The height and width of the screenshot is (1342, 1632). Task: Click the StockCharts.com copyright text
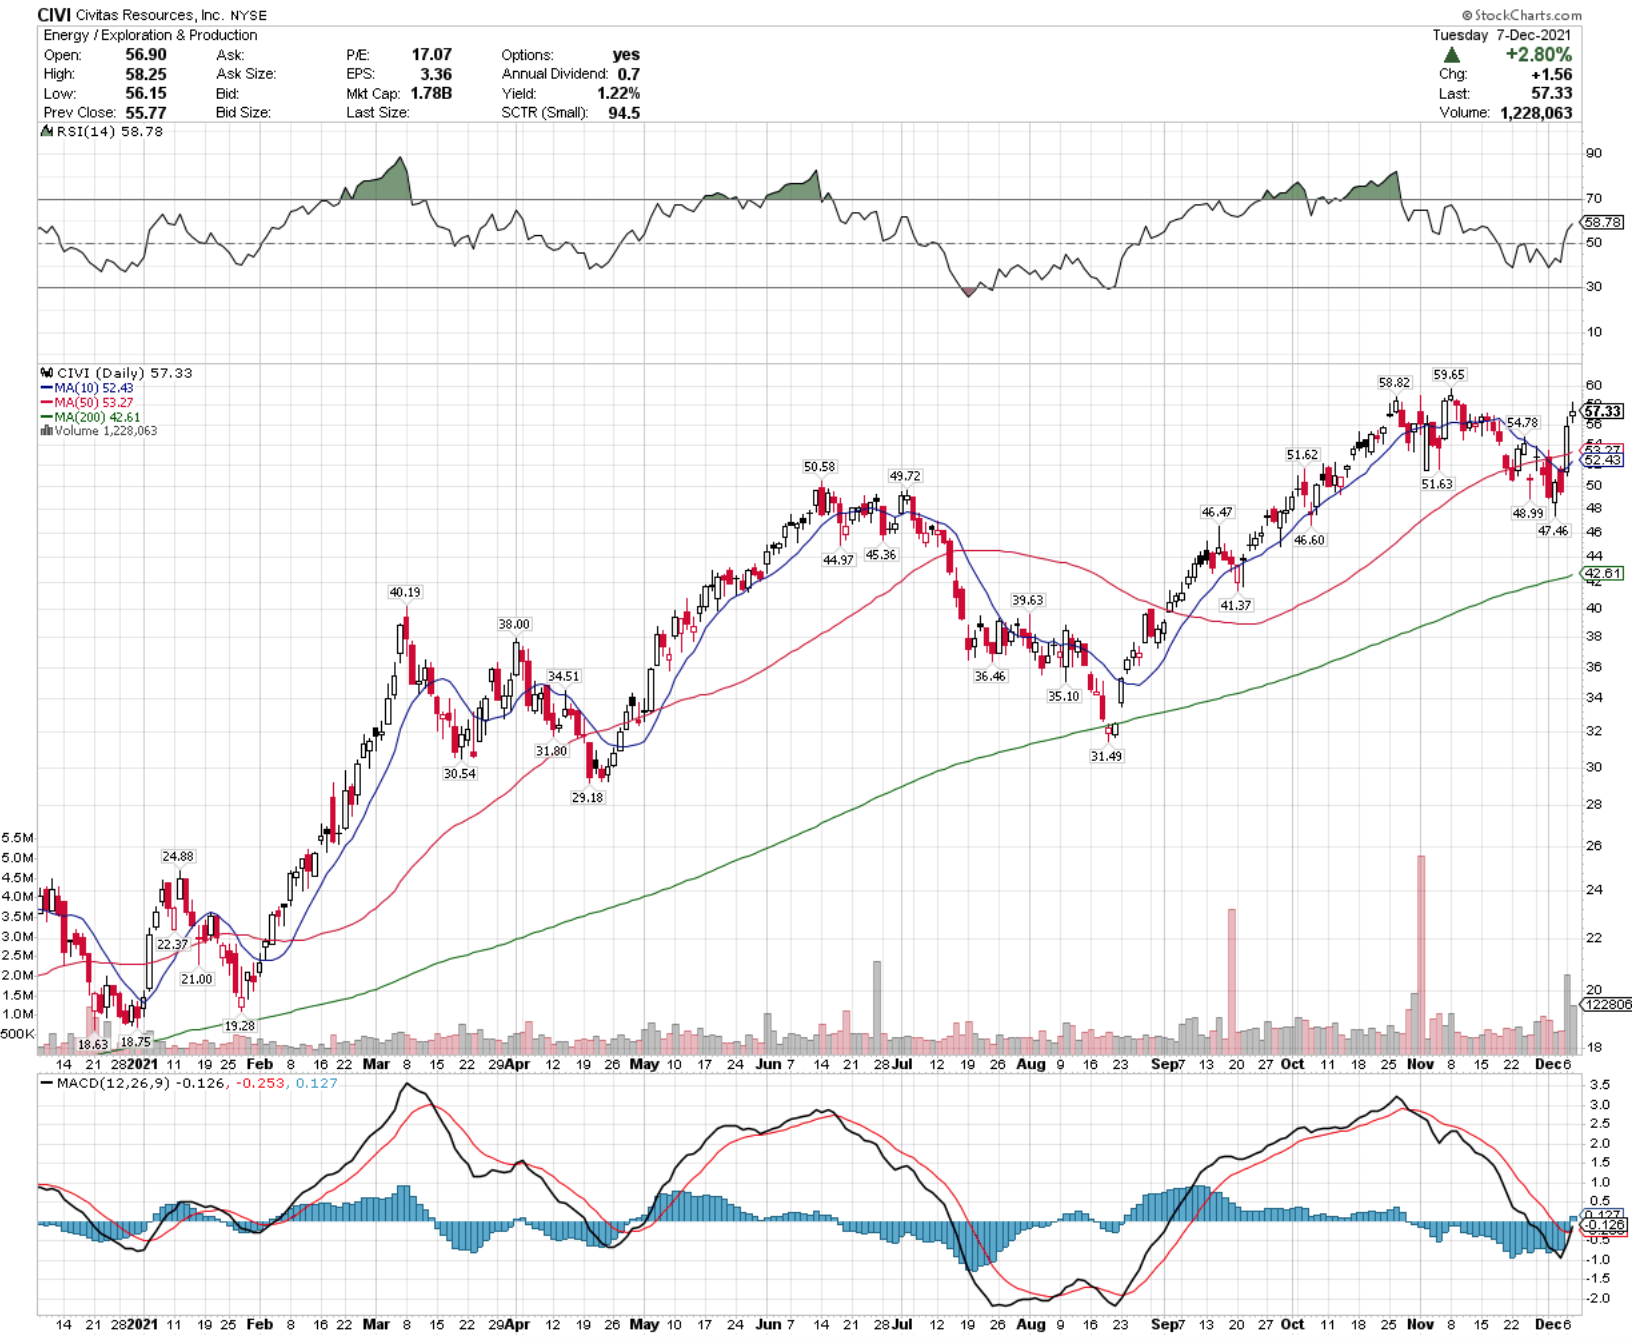pyautogui.click(x=1522, y=15)
